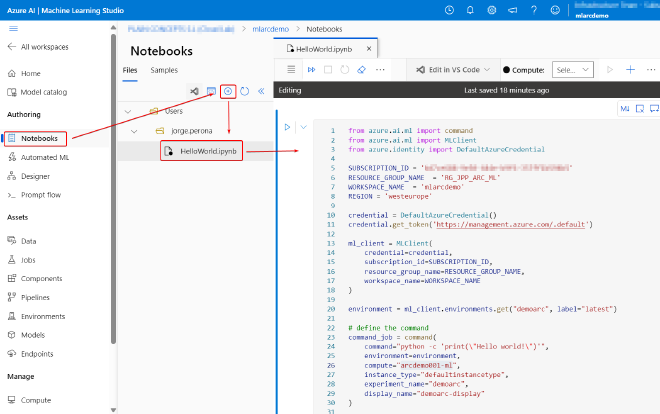Run the first code cell
This screenshot has width=660, height=414.
(287, 127)
